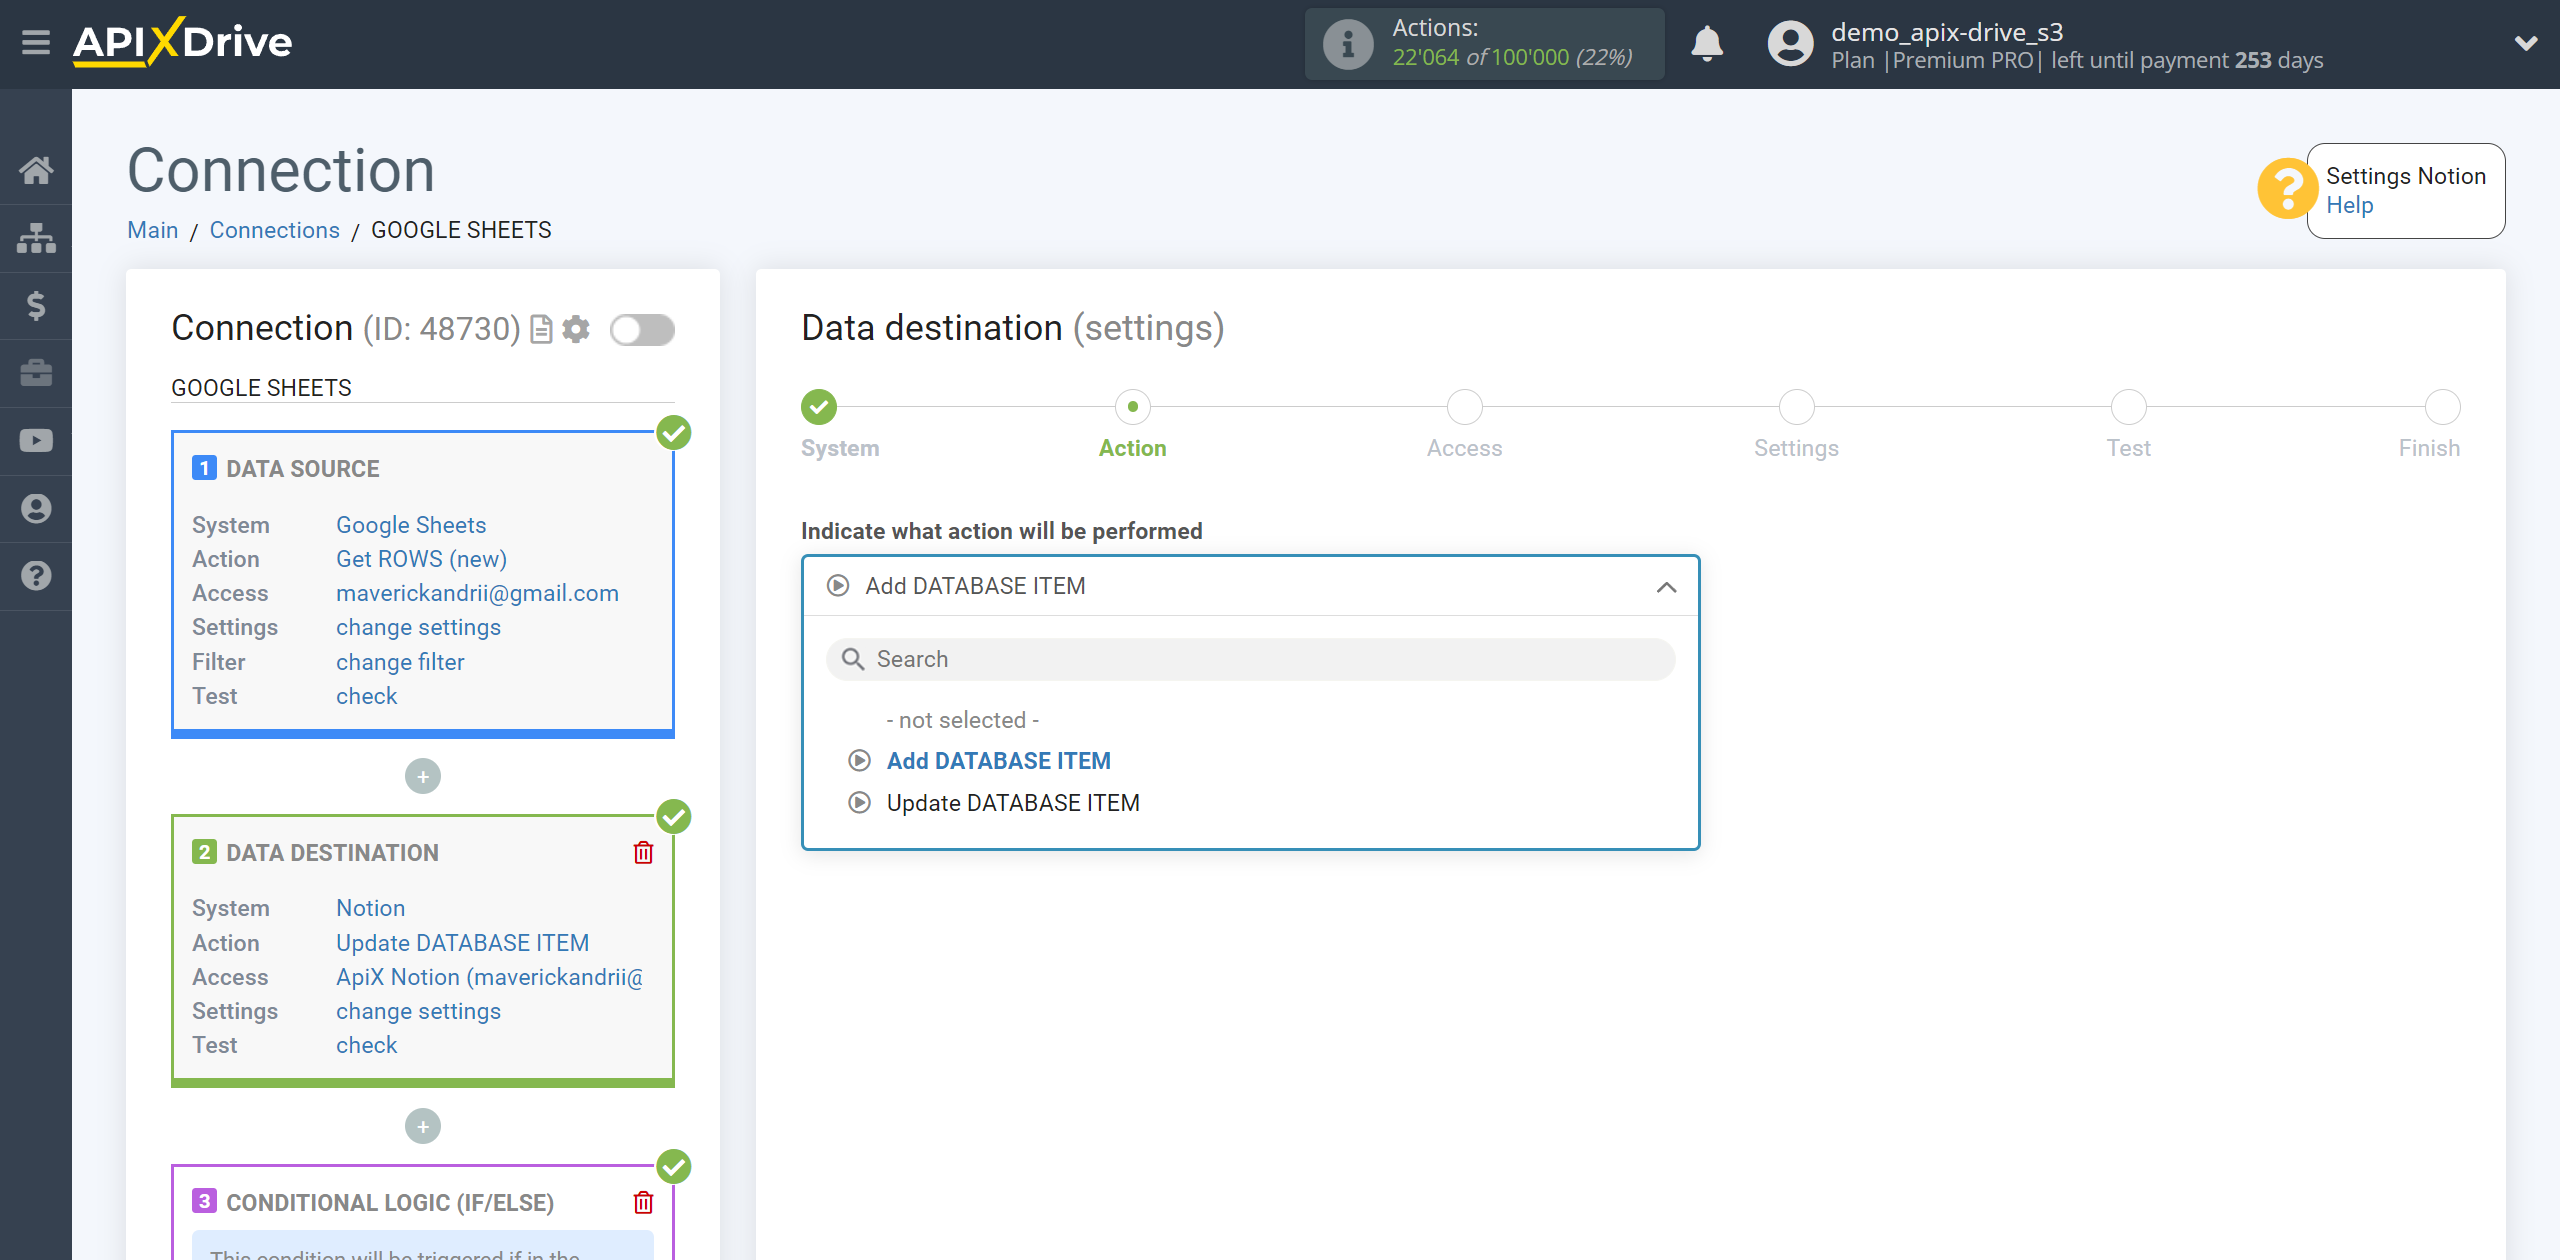Open the Actions info icon
This screenshot has width=2560, height=1260.
[1348, 44]
